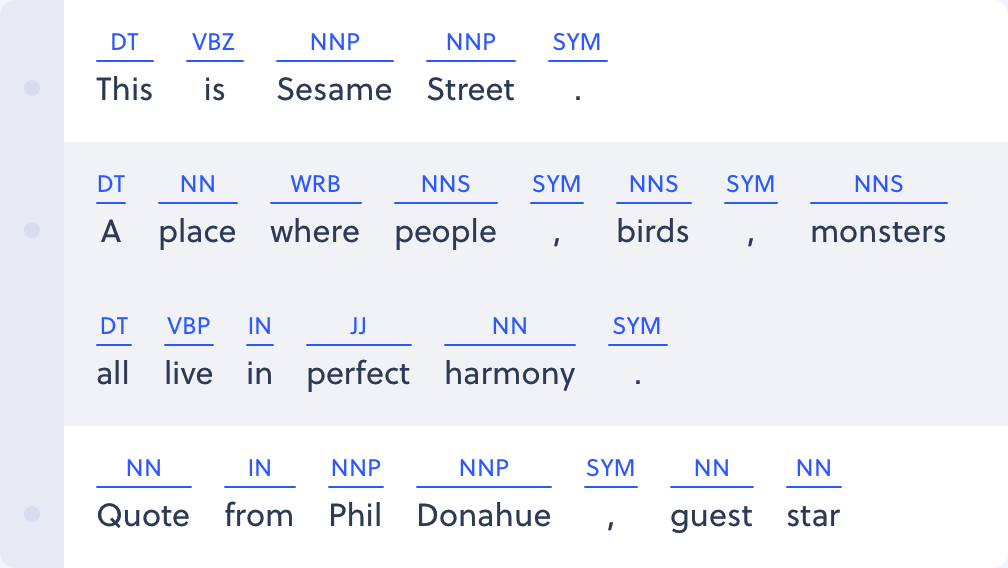Click the NNS tag above 'birds'
The width and height of the screenshot is (1008, 568).
653,184
